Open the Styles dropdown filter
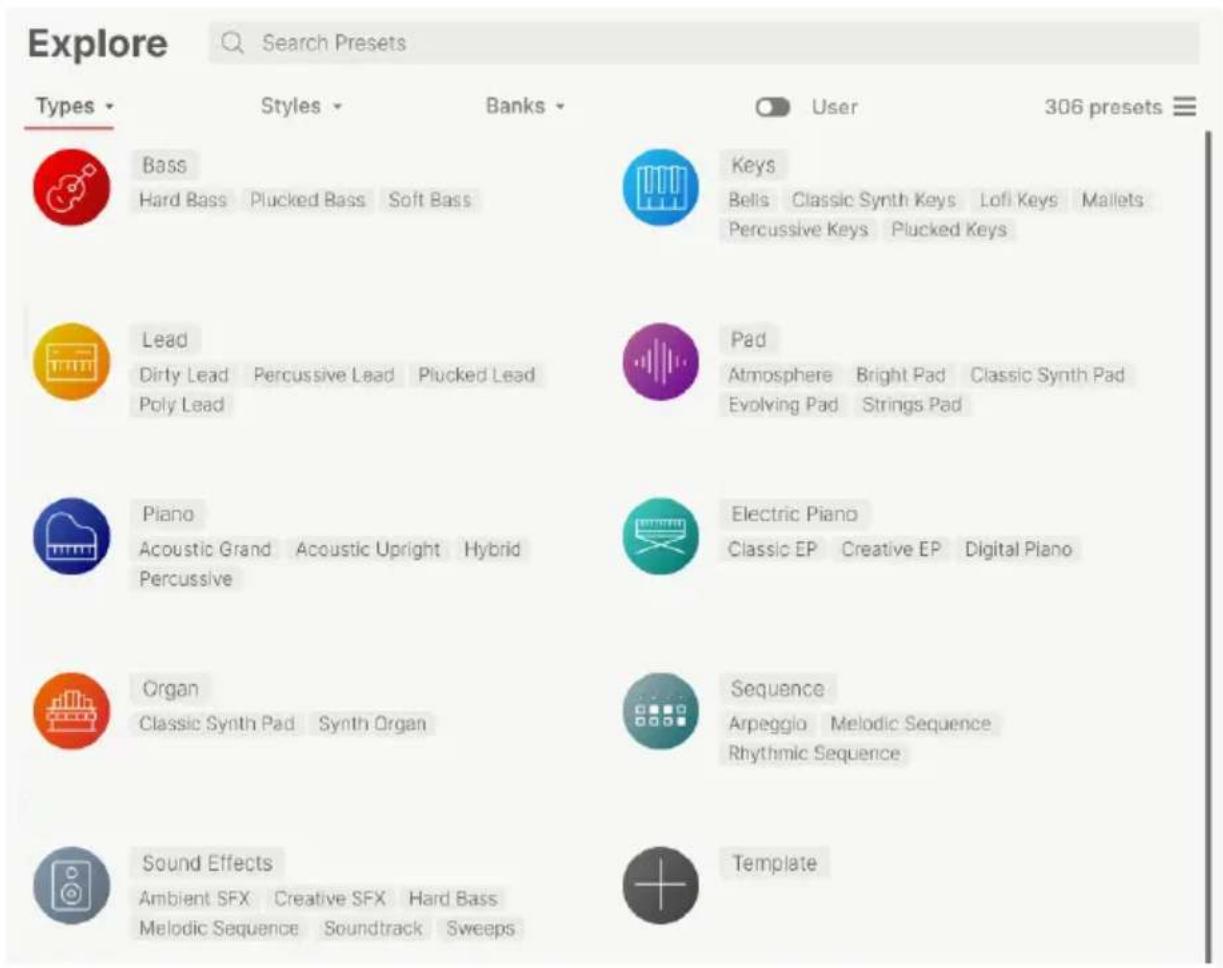This screenshot has width=1223, height=968. point(301,106)
